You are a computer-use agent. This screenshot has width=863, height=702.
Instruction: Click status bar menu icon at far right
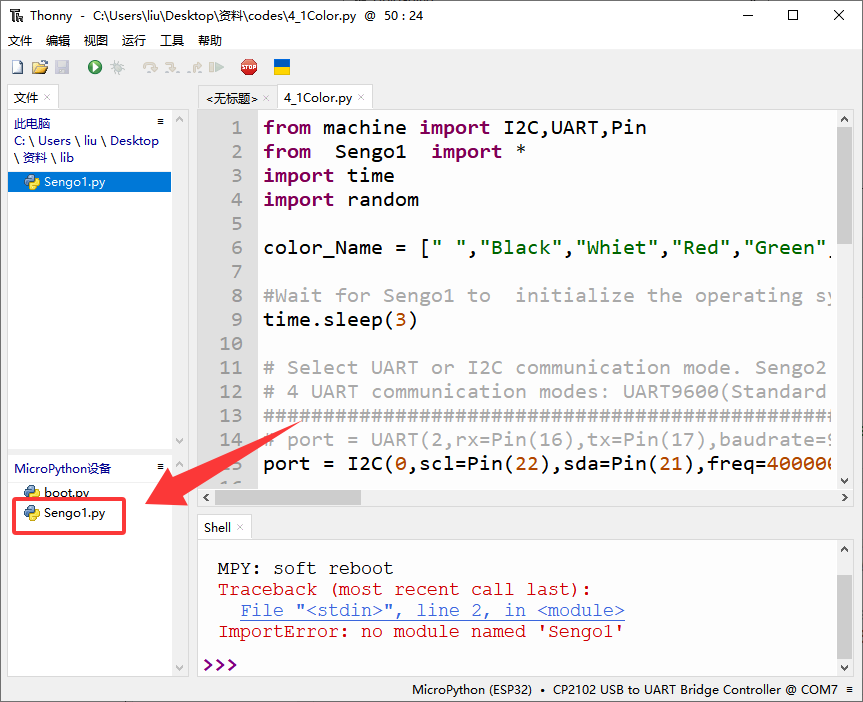tap(850, 689)
